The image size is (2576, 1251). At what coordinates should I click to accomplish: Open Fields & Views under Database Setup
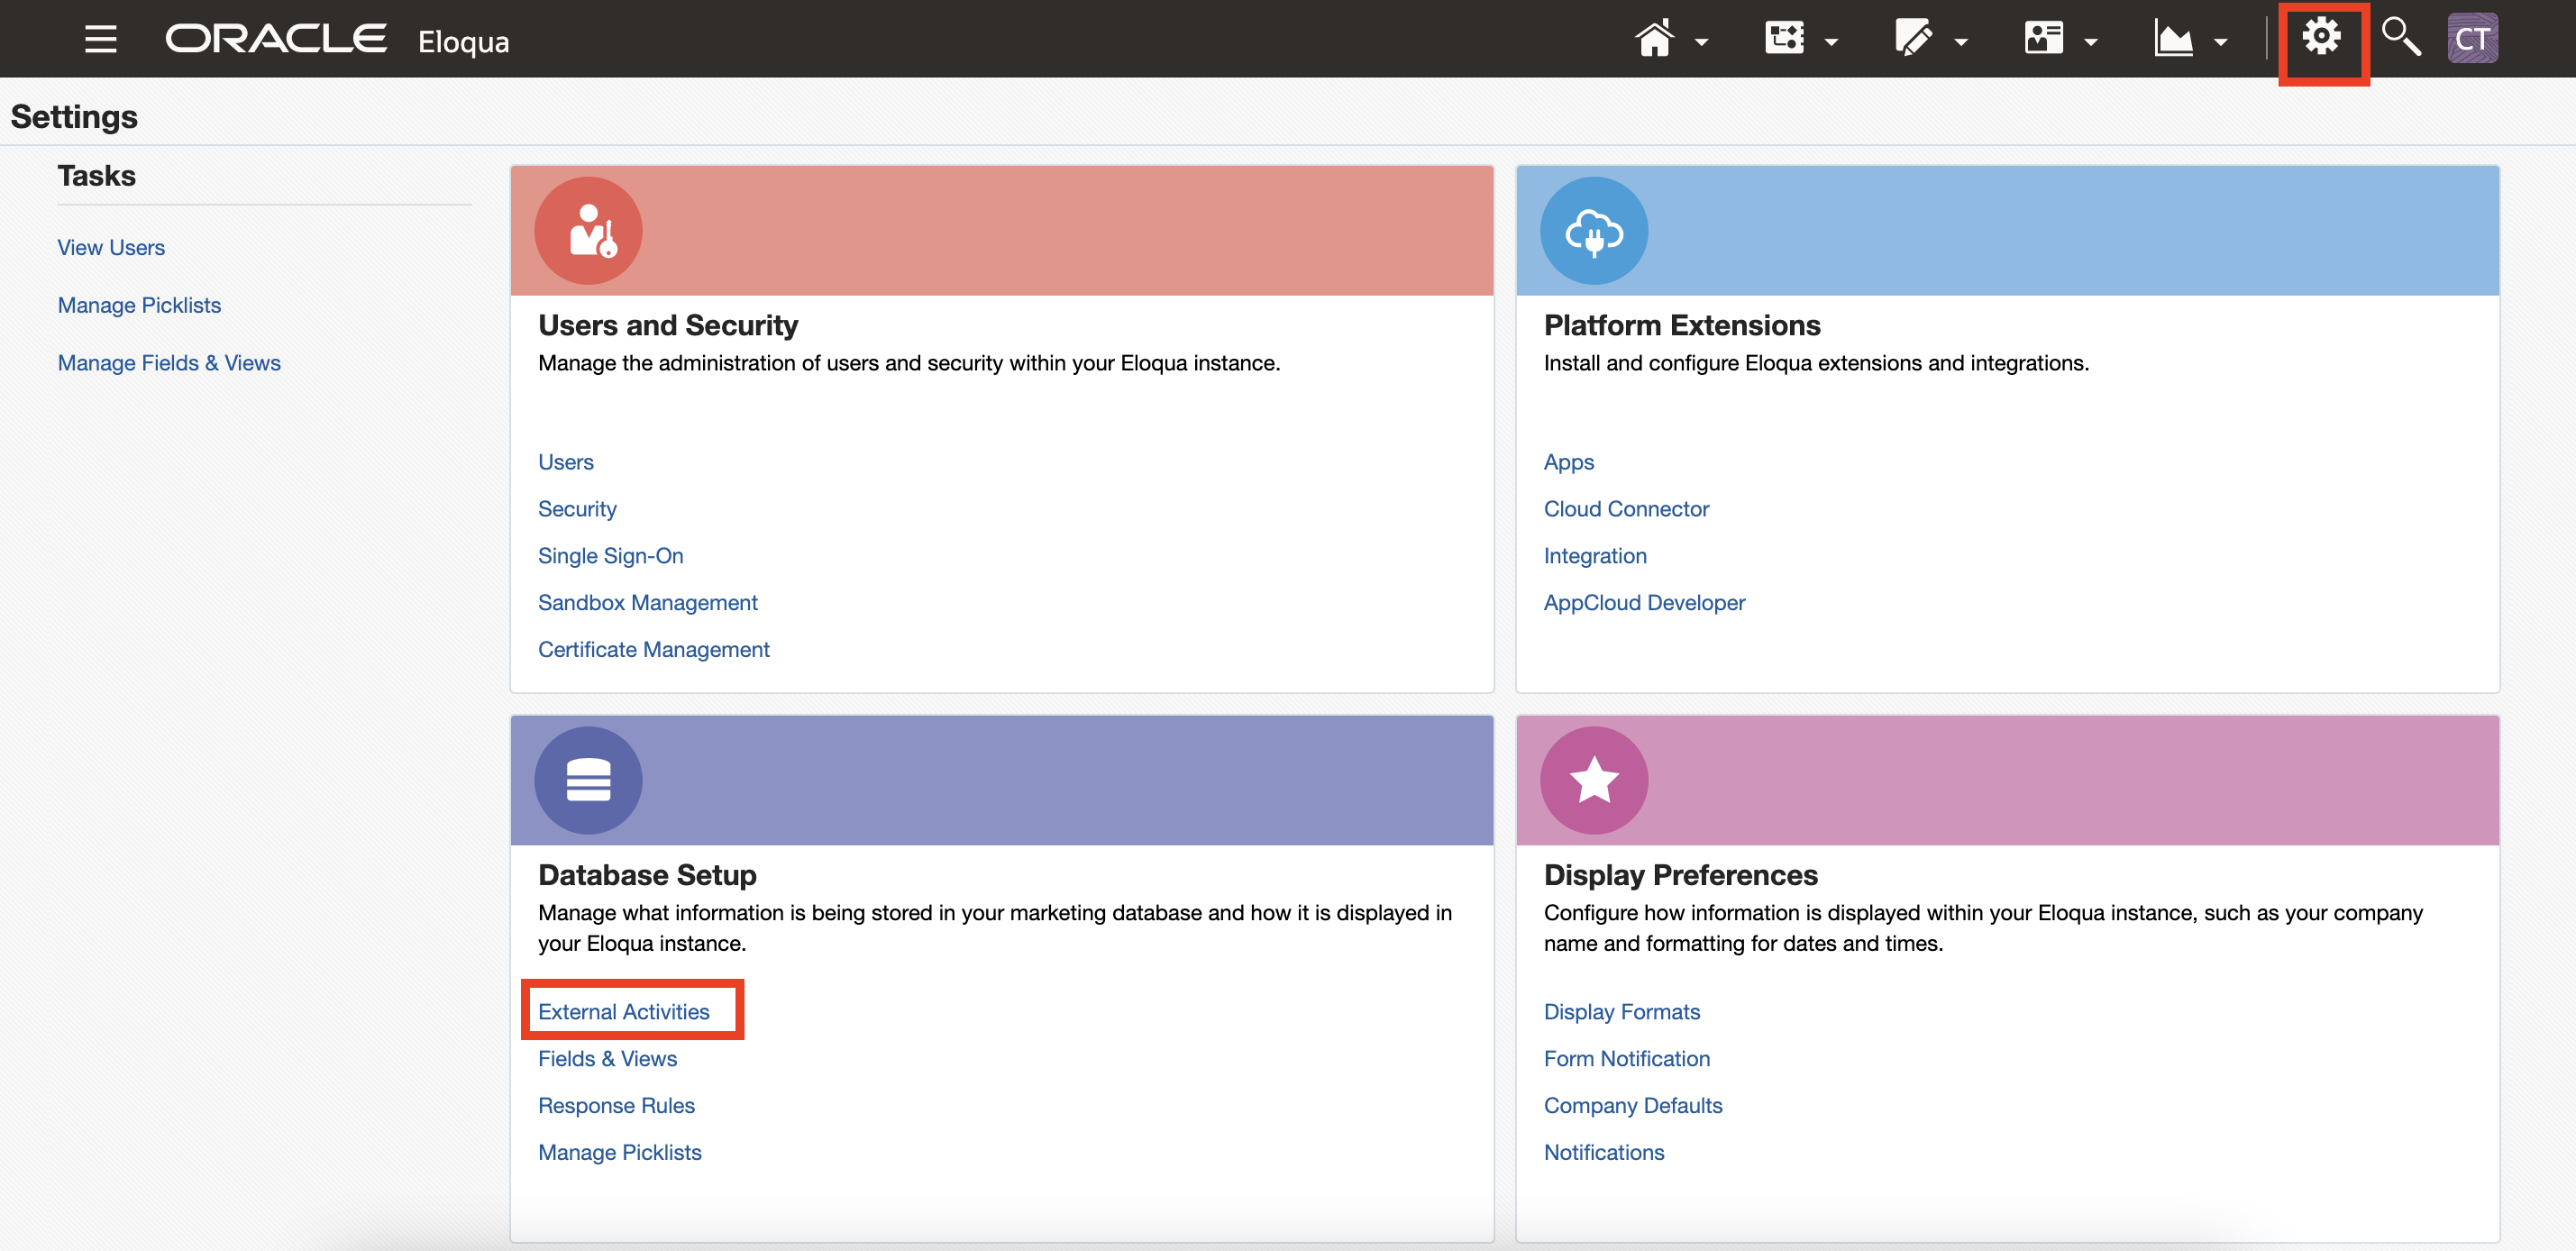pyautogui.click(x=608, y=1059)
